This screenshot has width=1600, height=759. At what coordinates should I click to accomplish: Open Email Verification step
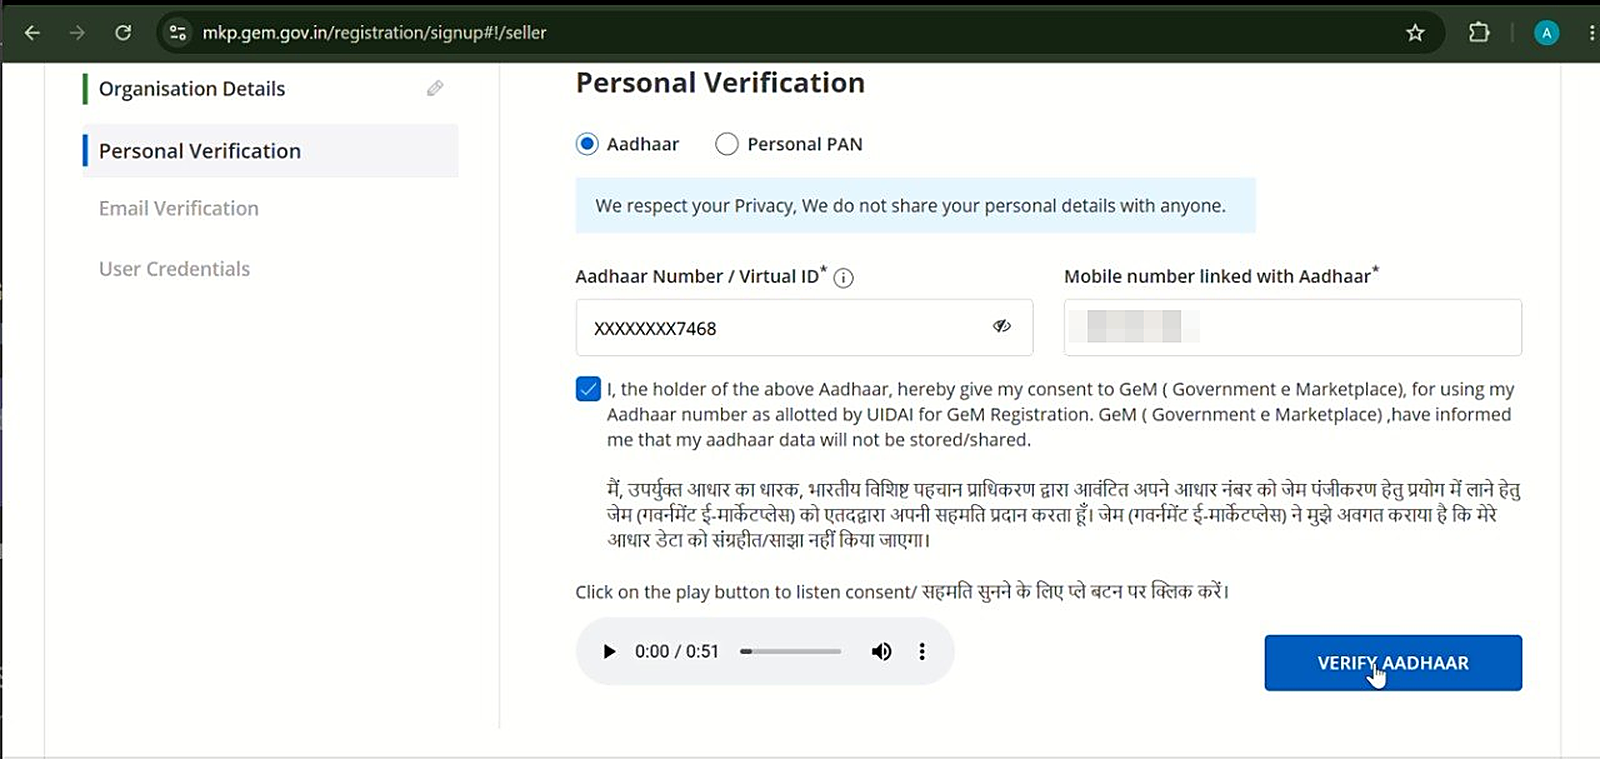tap(179, 208)
